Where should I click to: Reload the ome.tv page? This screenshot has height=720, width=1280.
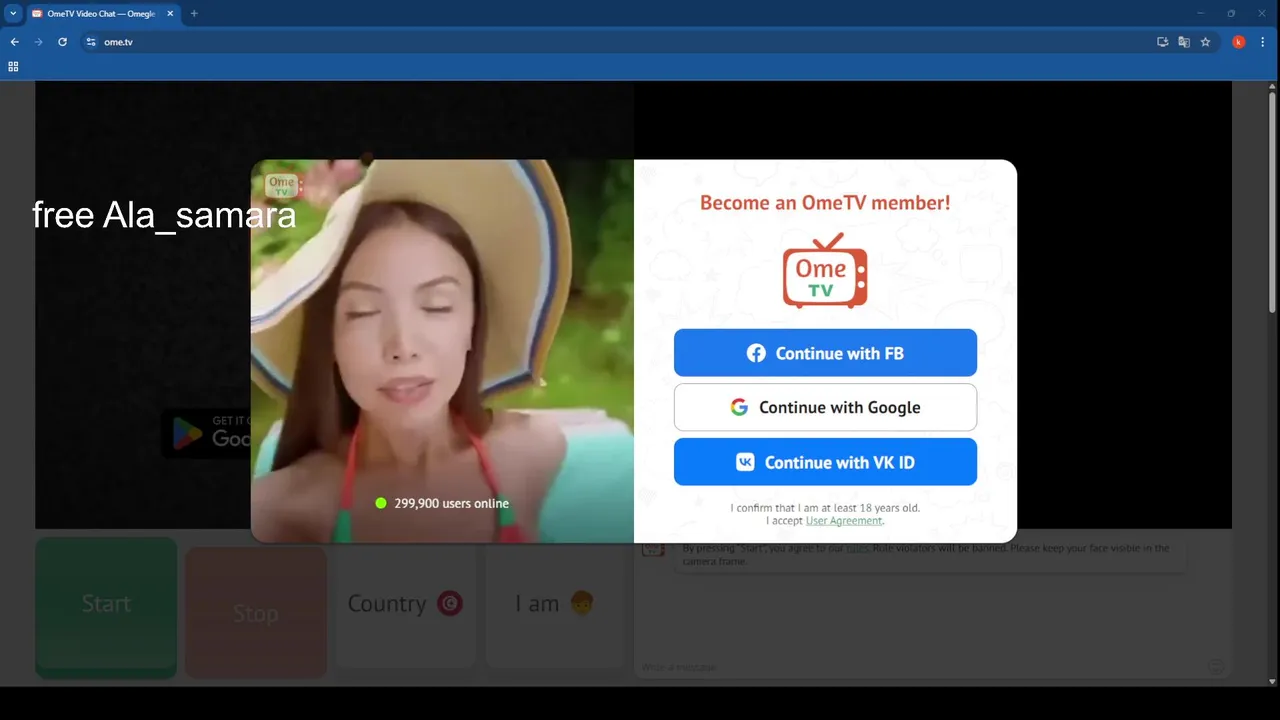pyautogui.click(x=62, y=42)
